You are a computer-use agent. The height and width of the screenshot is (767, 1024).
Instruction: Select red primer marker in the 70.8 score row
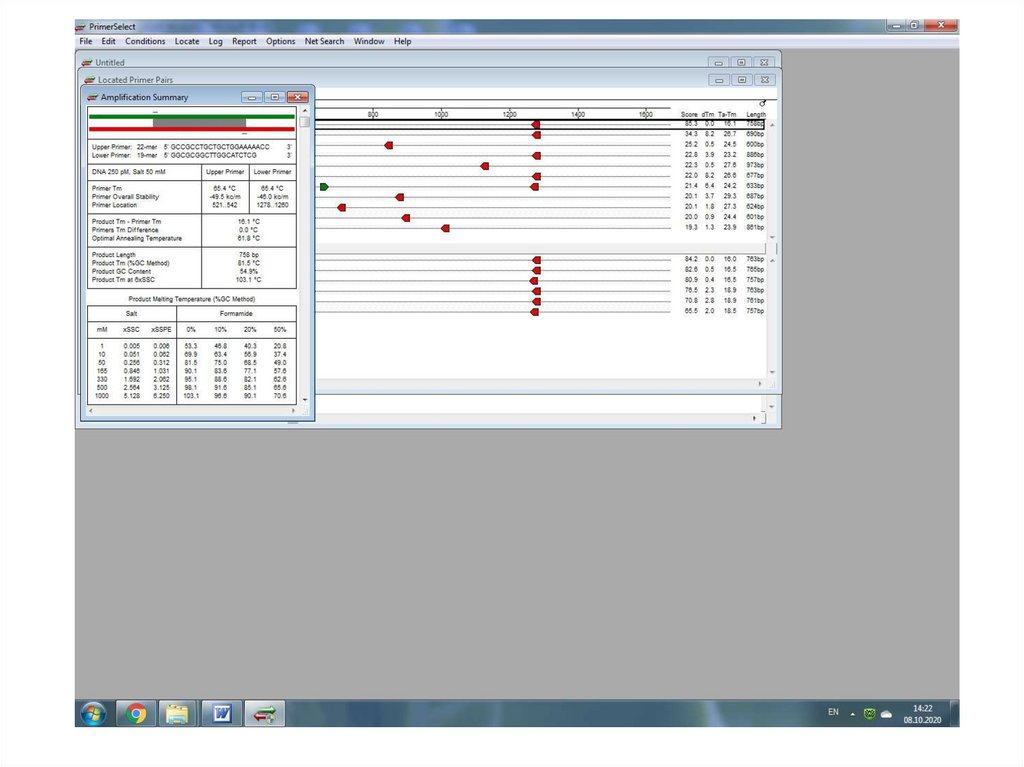pyautogui.click(x=536, y=302)
